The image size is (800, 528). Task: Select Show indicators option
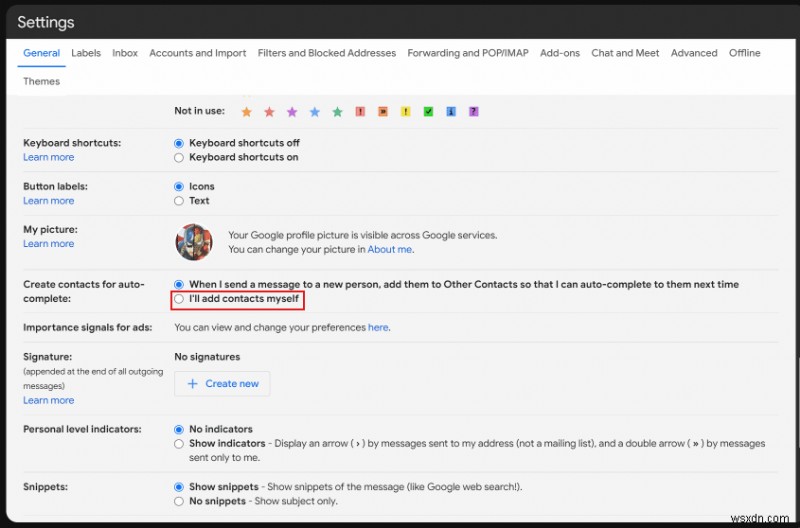[179, 444]
